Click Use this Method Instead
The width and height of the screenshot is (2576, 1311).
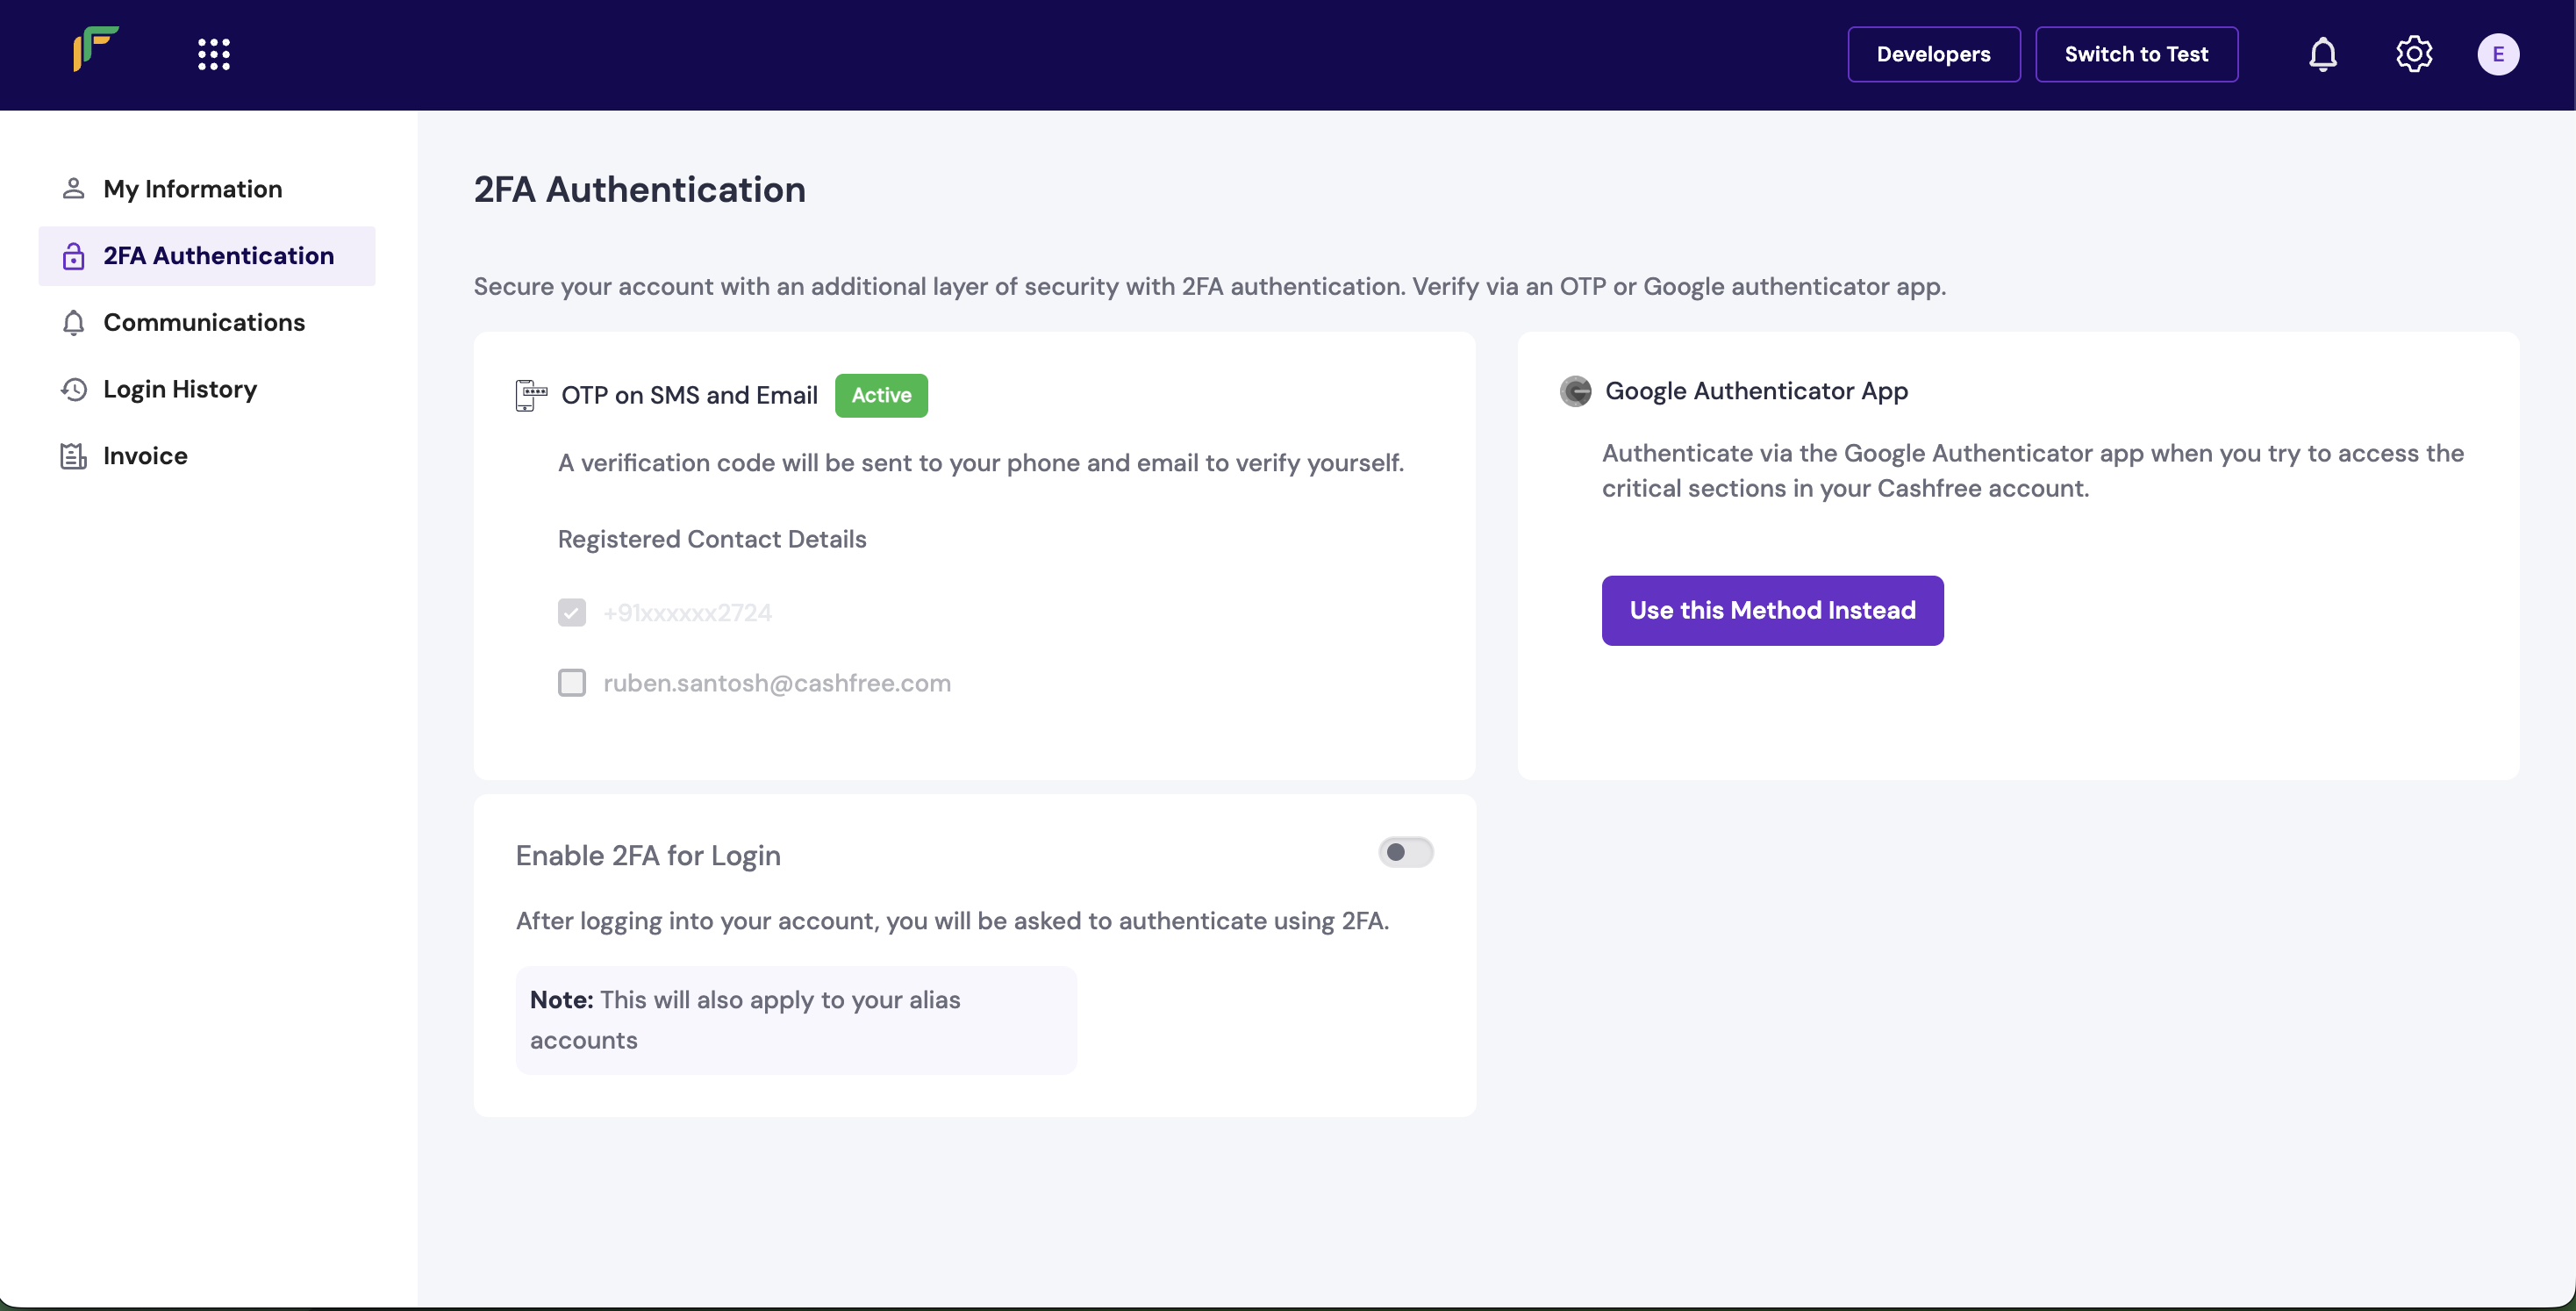[x=1772, y=610]
